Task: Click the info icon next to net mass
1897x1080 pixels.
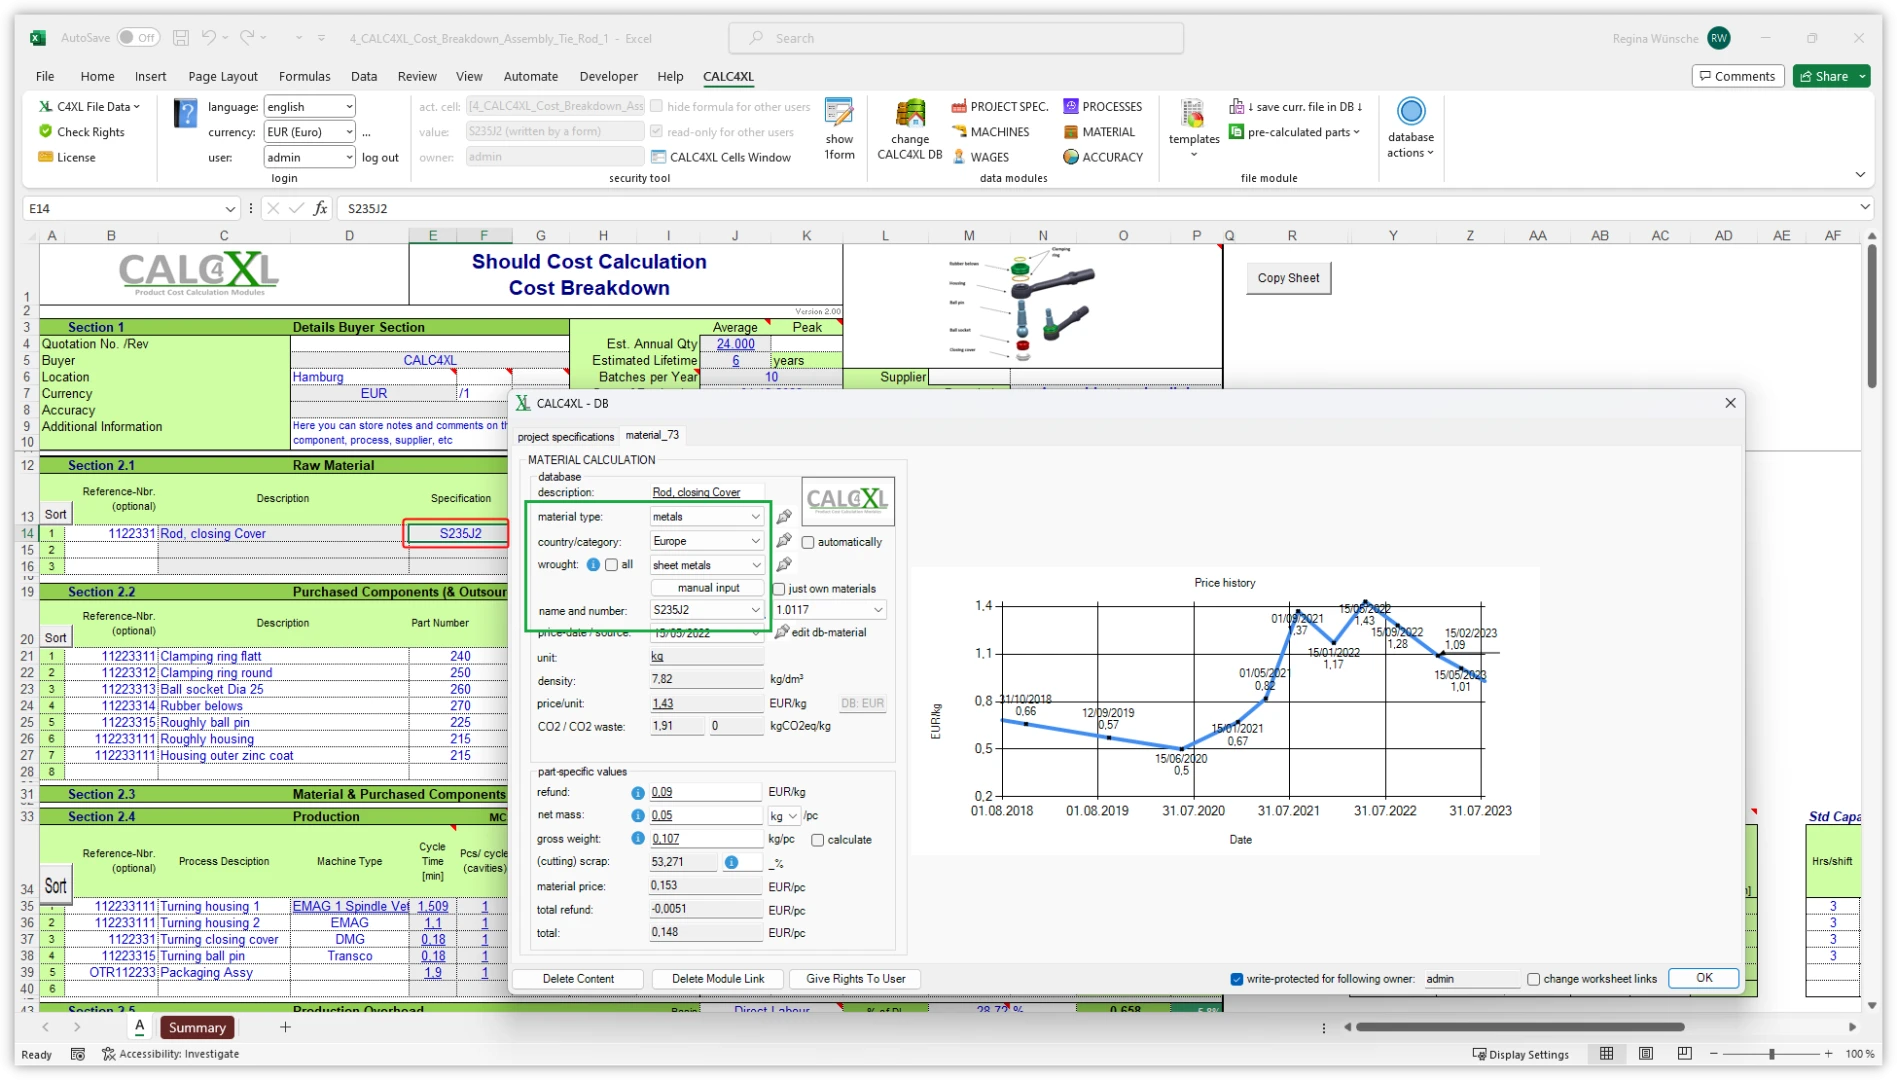Action: 637,815
